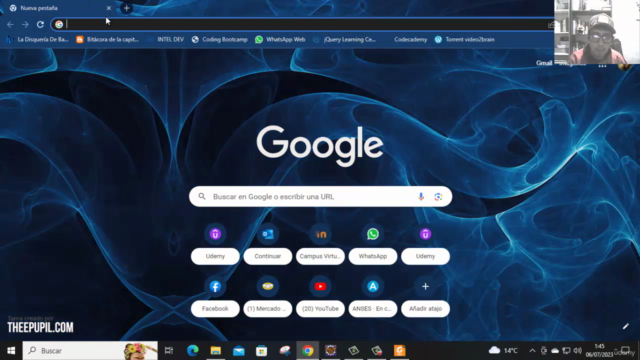
Task: Start voice search with microphone
Action: (421, 197)
